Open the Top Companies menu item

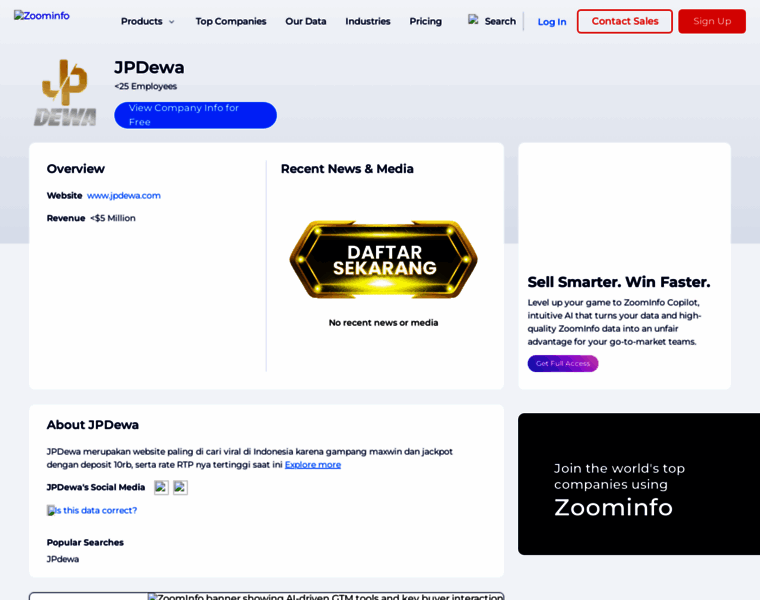coord(231,21)
